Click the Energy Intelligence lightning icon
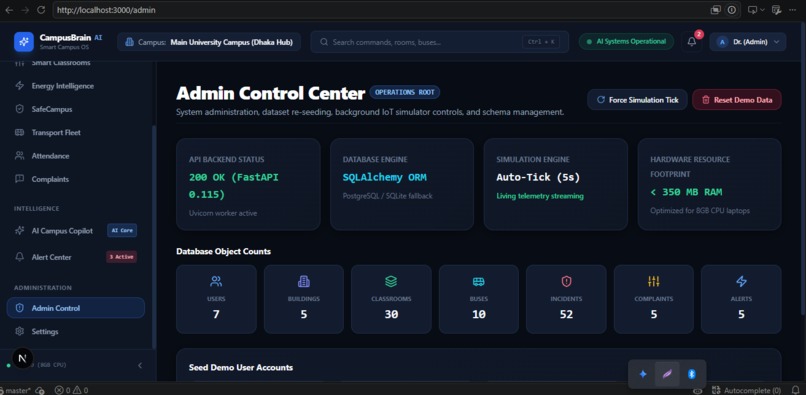This screenshot has height=395, width=806. point(20,86)
